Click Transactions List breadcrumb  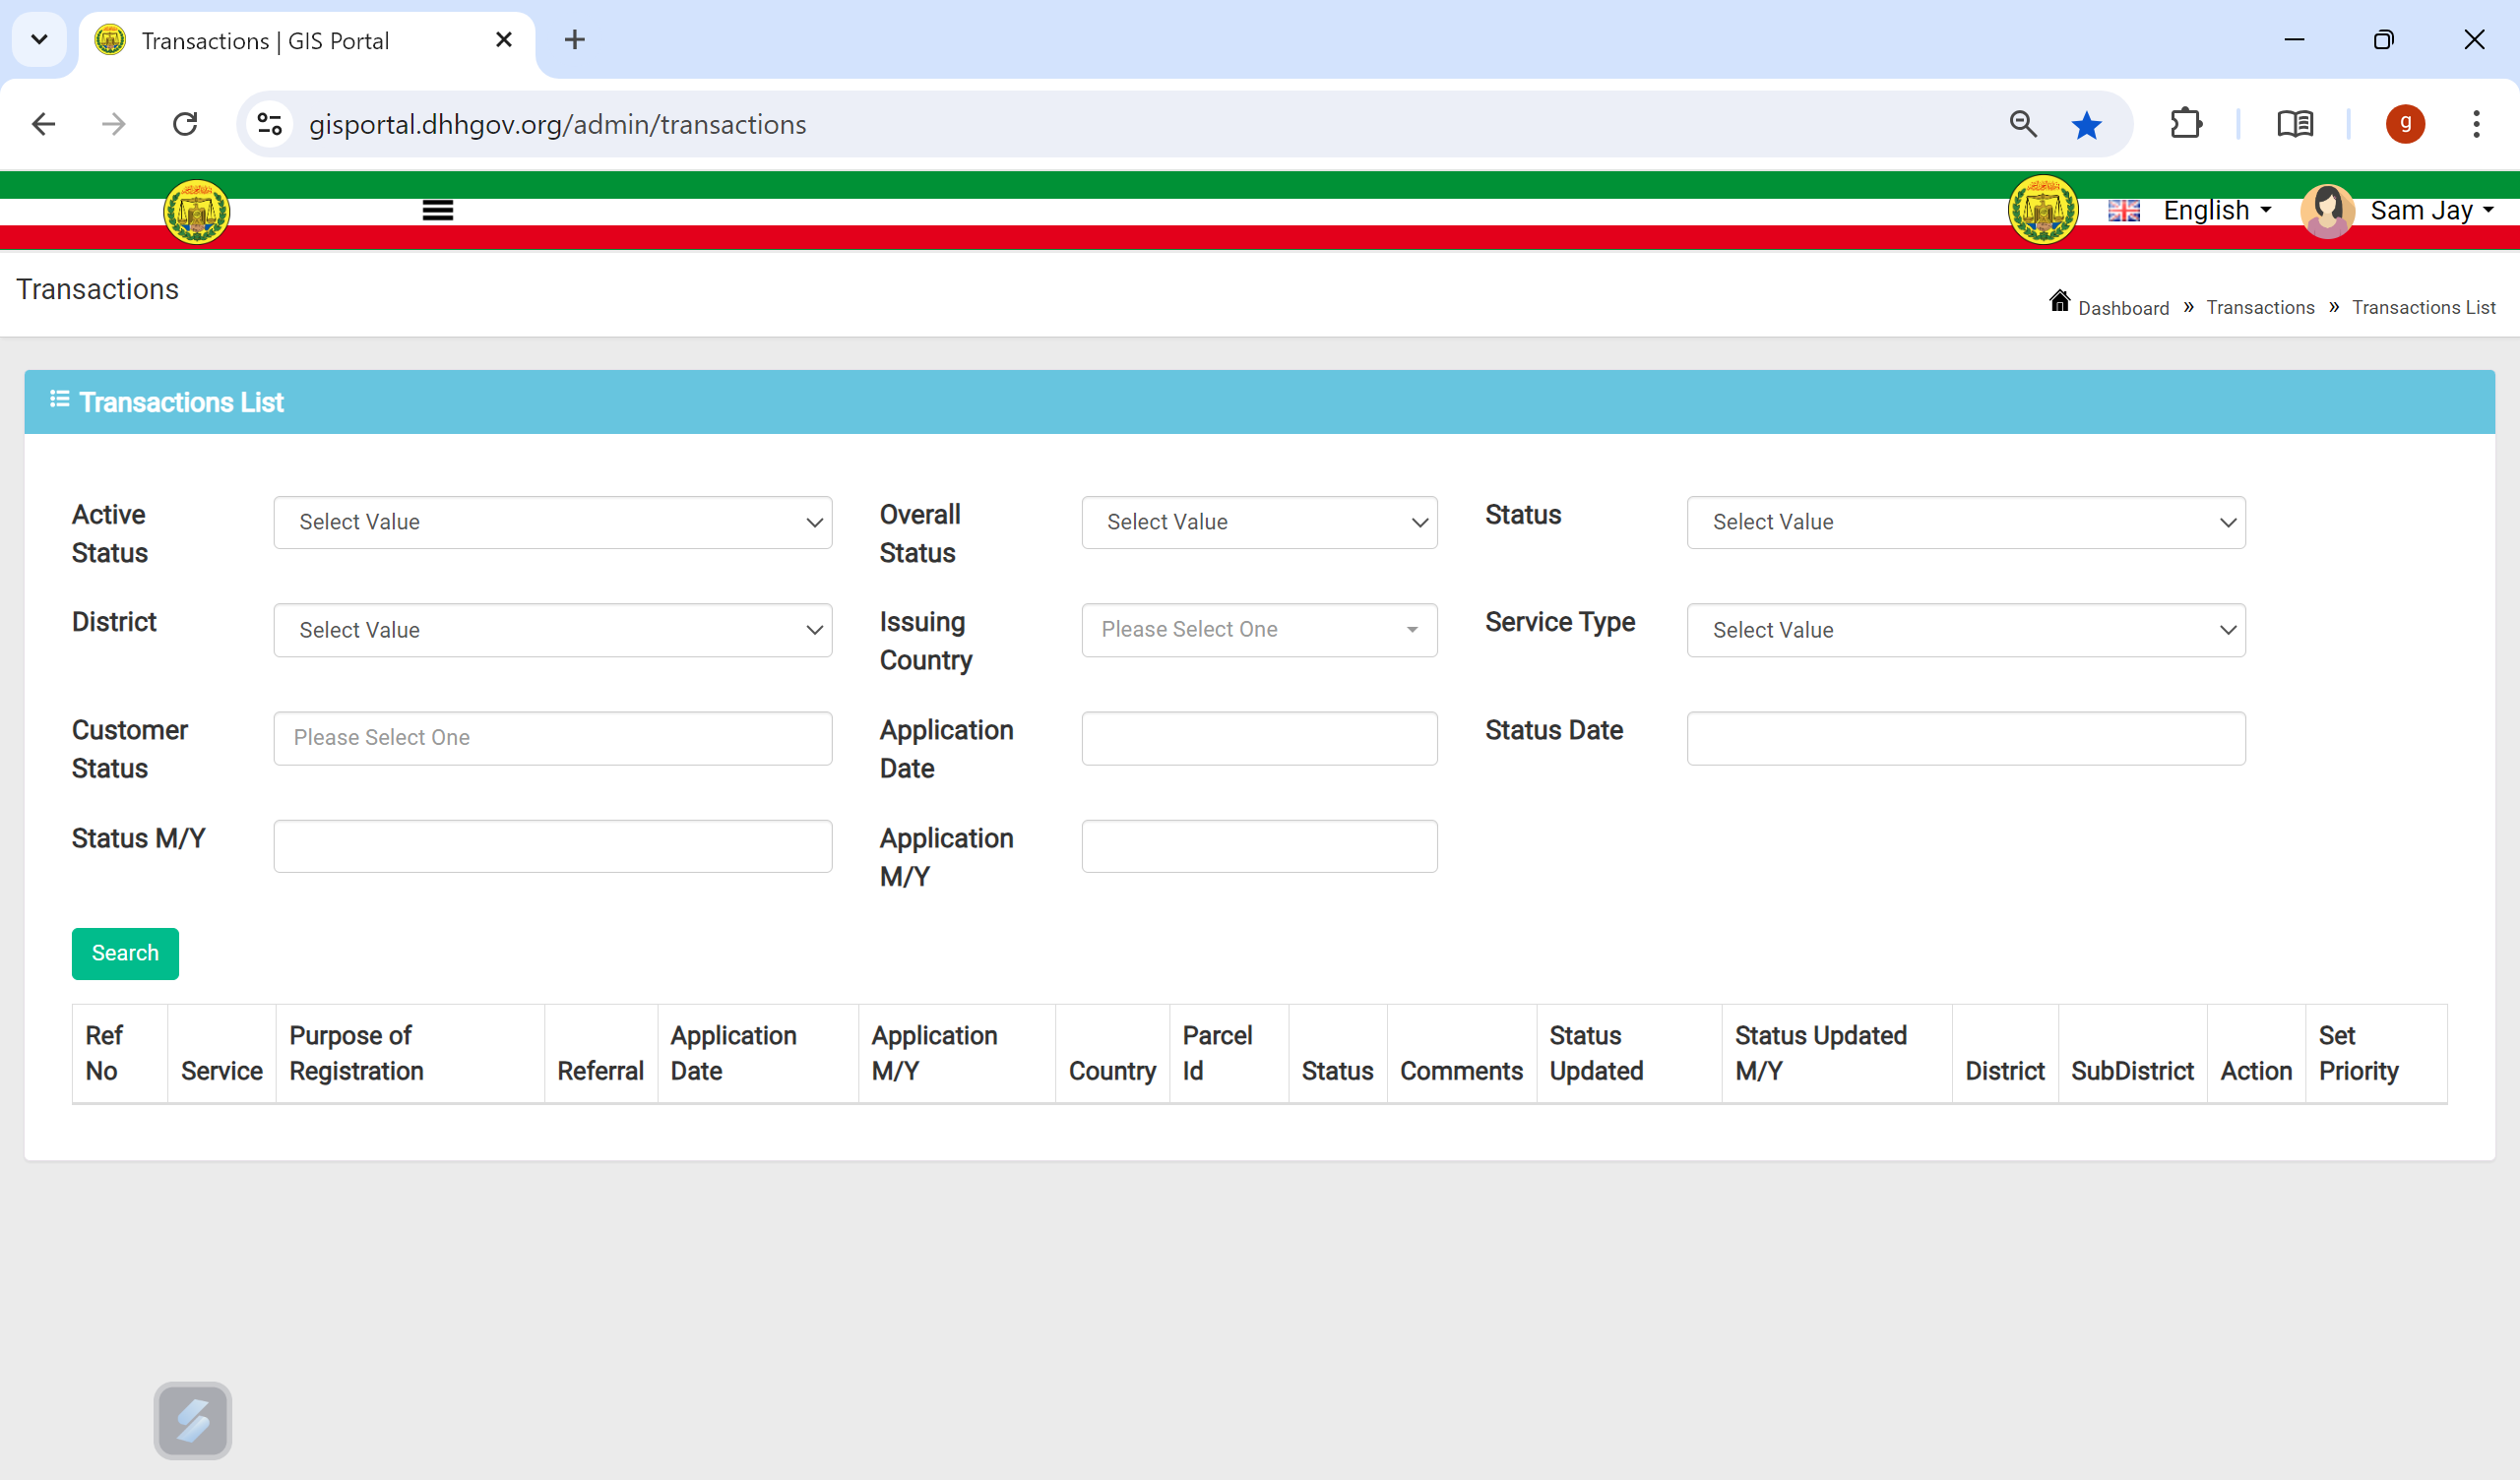coord(2423,308)
